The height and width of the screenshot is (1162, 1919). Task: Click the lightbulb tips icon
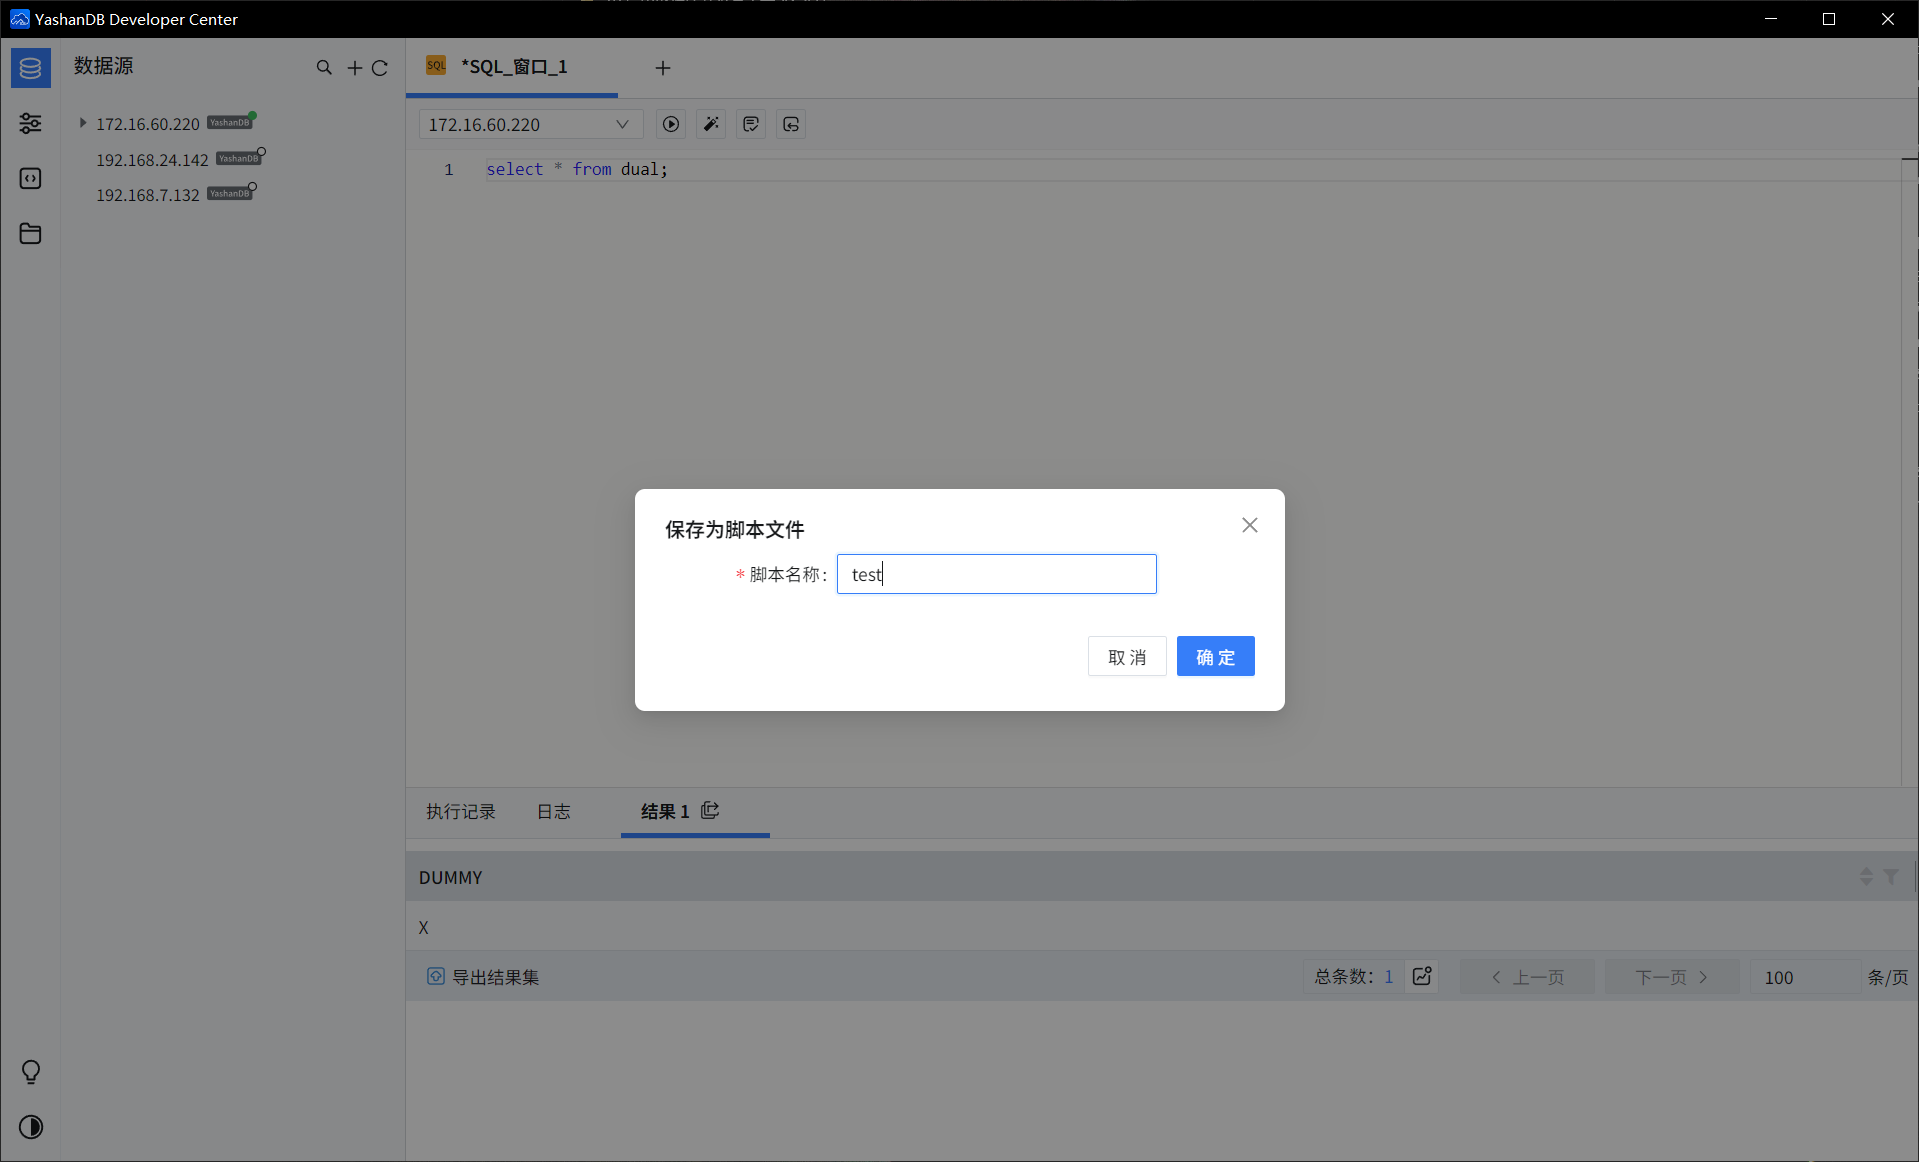(x=31, y=1072)
